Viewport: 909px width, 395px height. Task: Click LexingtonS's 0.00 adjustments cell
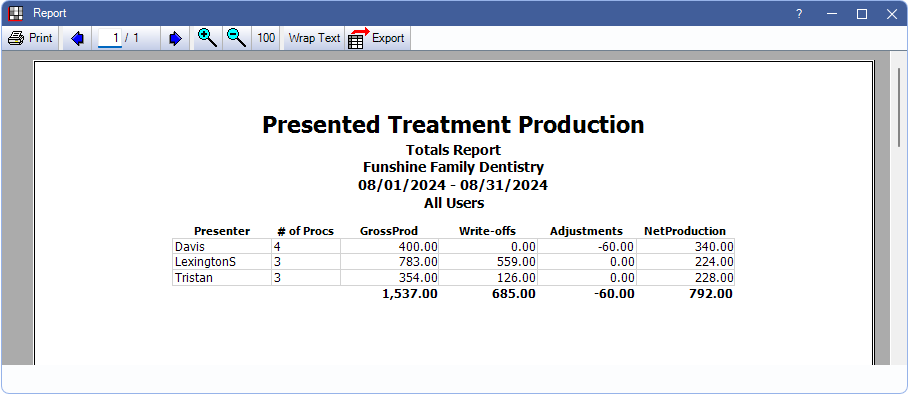click(x=587, y=262)
